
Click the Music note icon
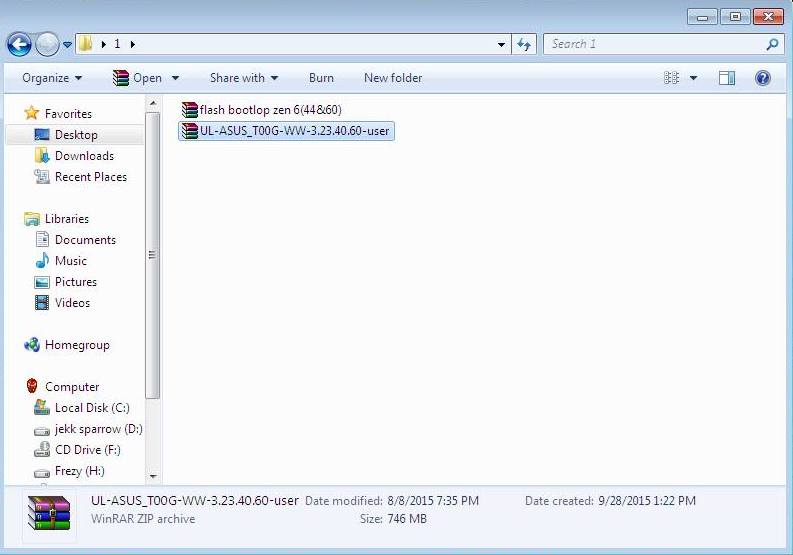[x=42, y=261]
